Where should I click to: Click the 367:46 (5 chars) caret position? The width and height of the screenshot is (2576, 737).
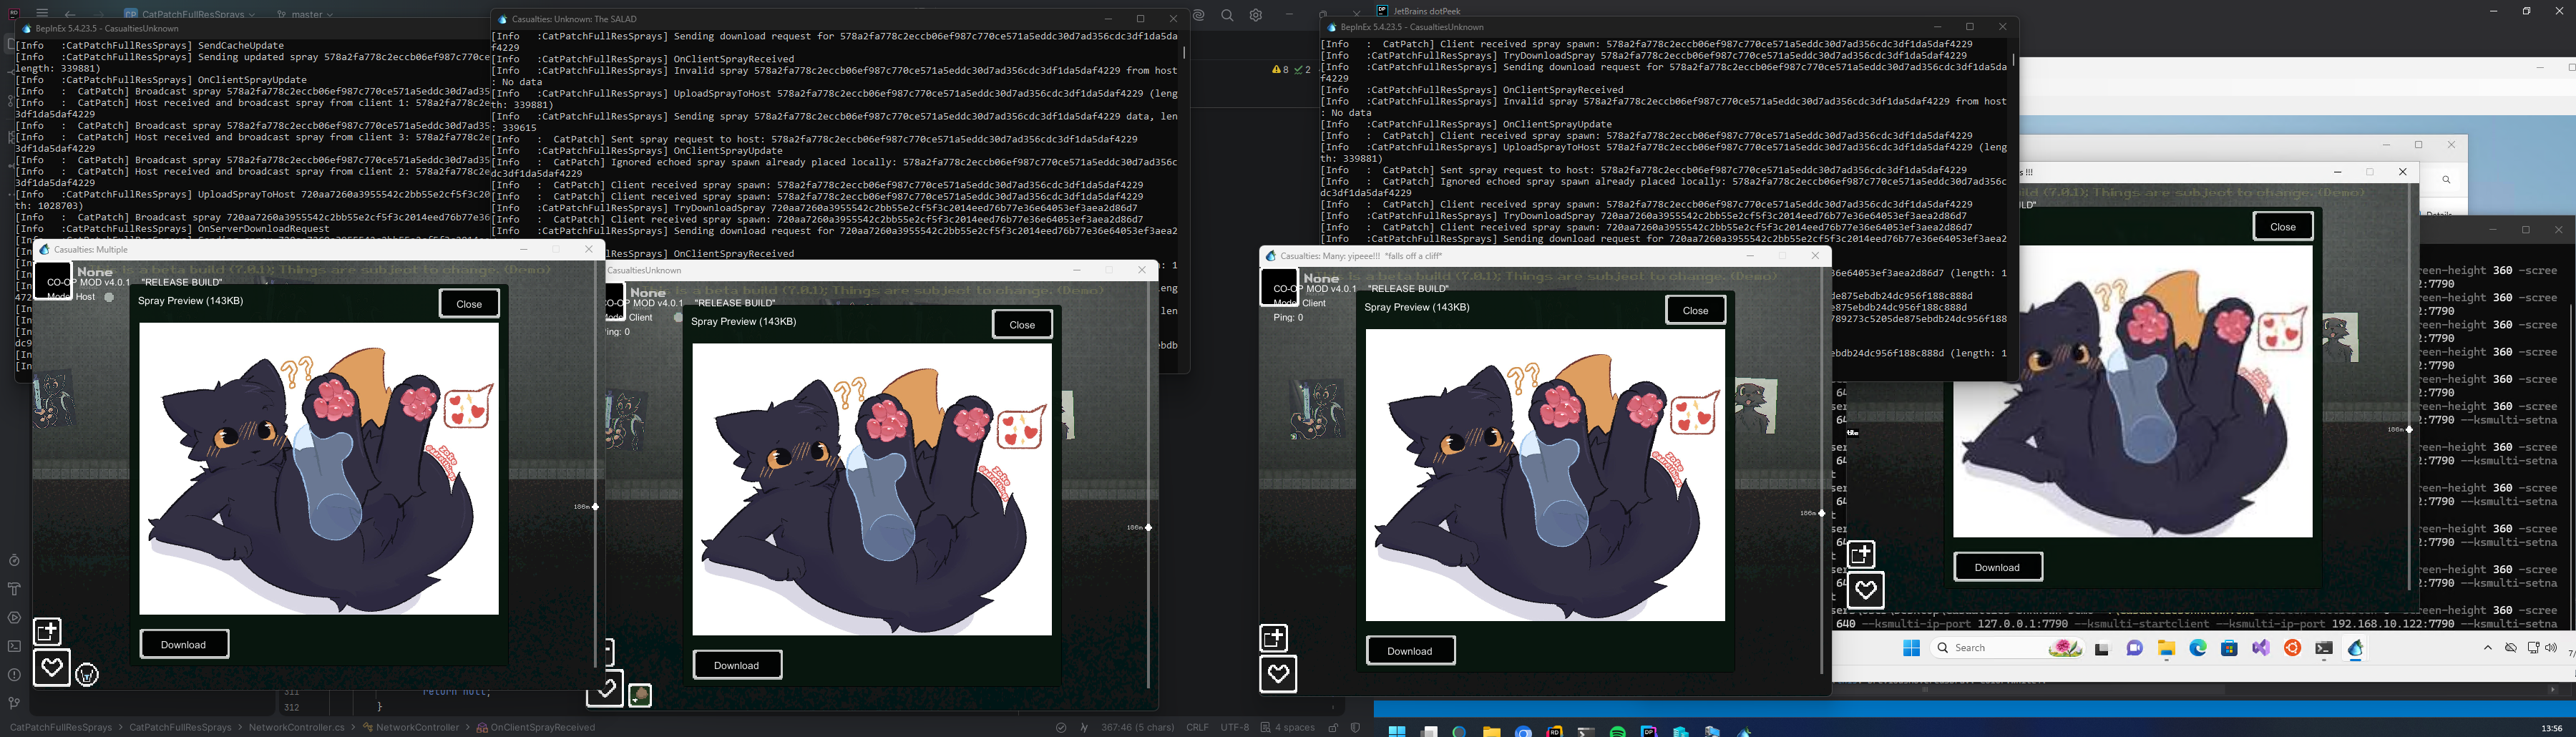point(1137,727)
